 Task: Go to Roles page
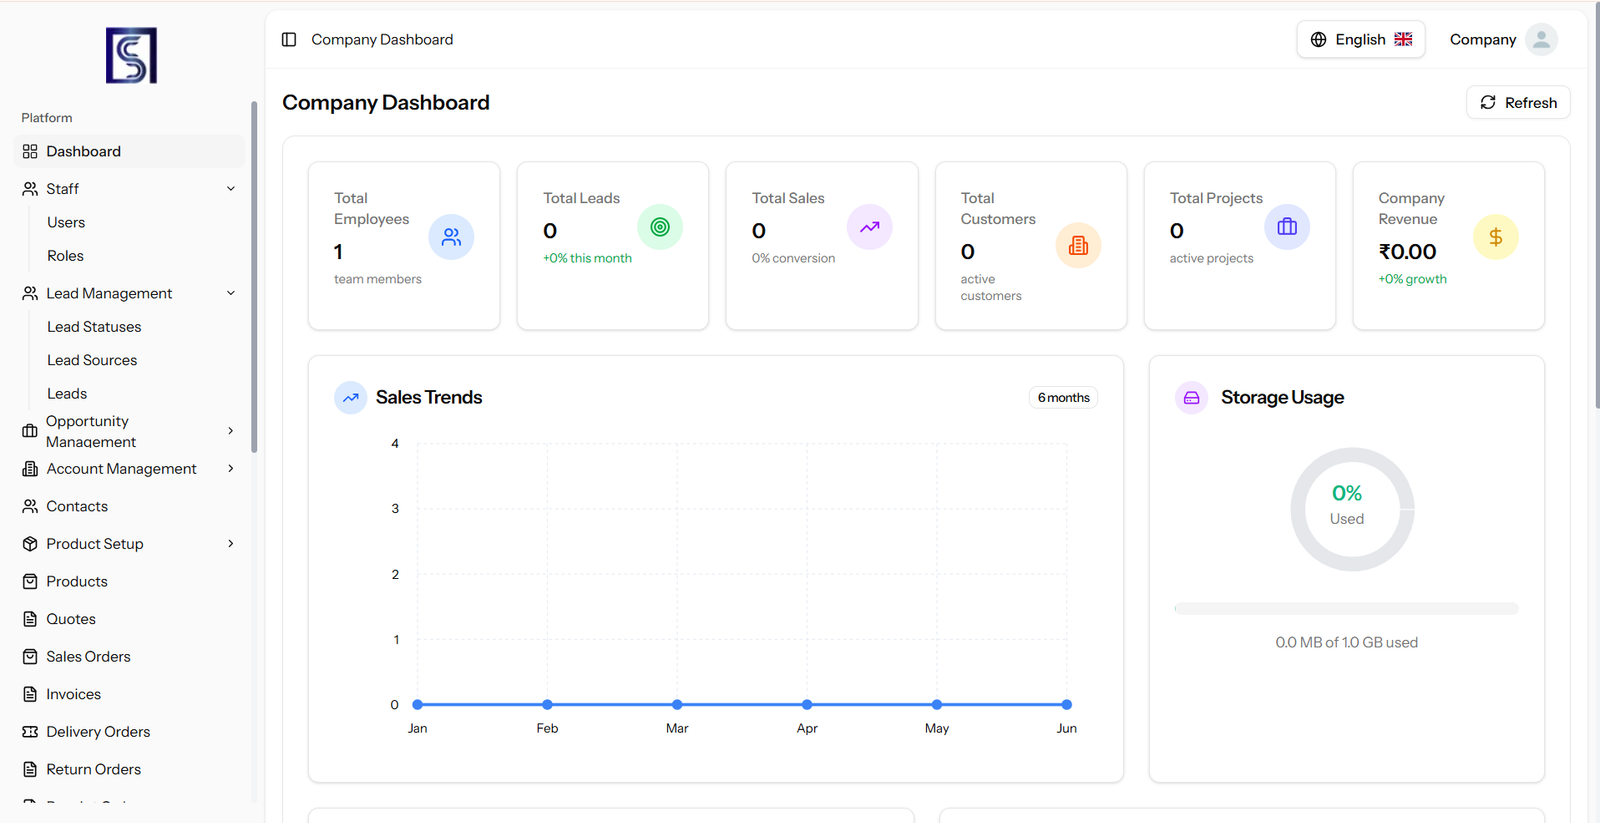[x=65, y=256]
